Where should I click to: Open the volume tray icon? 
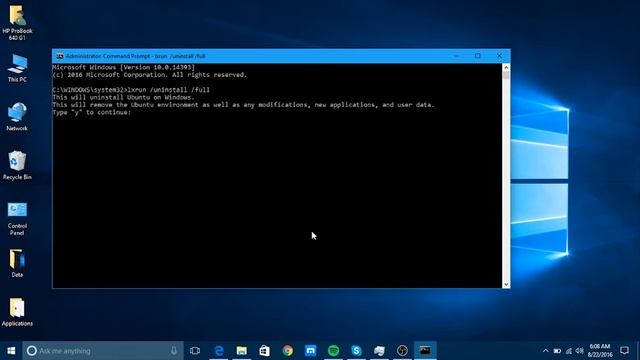coord(580,351)
